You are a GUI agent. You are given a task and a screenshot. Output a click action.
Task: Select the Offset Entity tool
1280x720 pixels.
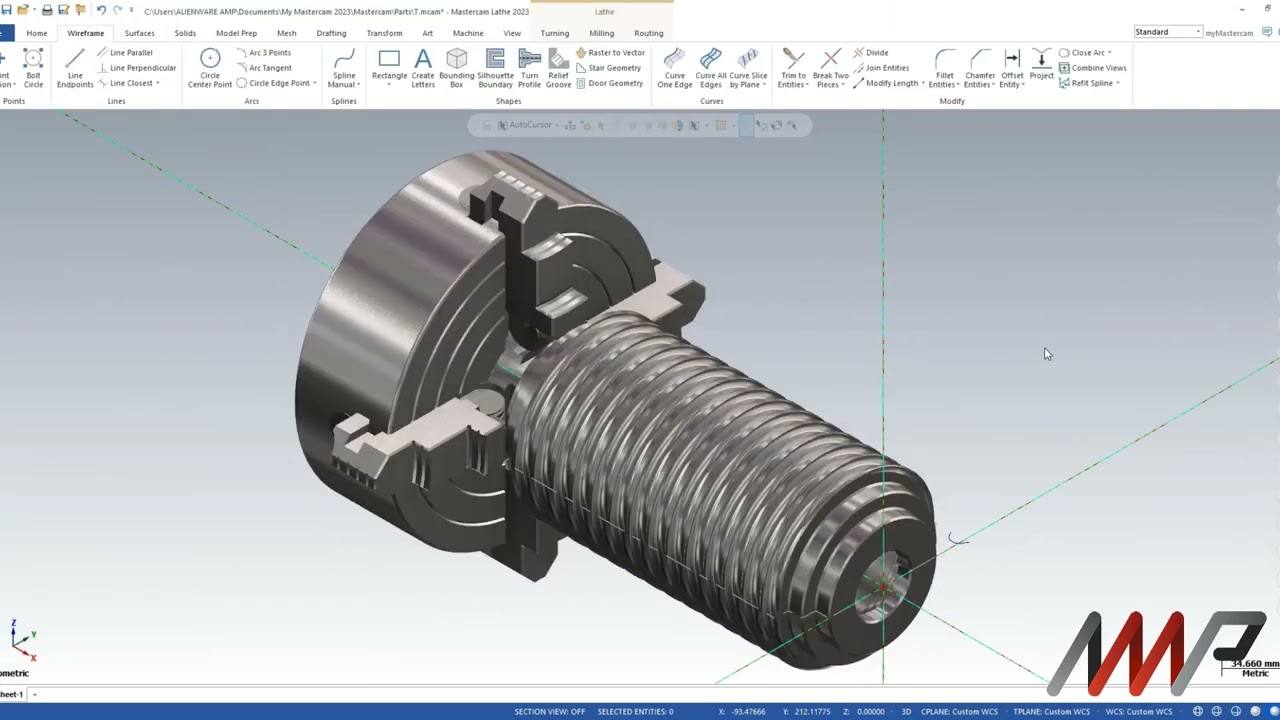click(1012, 68)
